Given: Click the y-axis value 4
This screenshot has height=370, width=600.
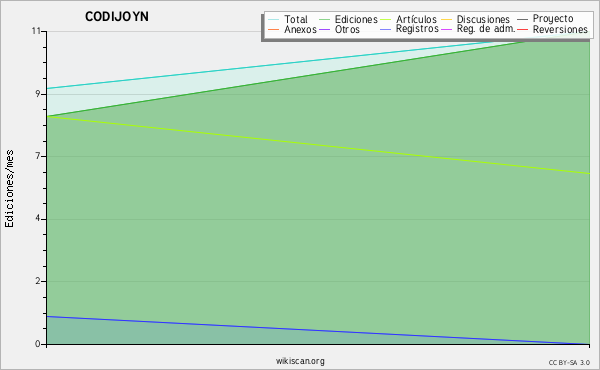Looking at the screenshot, I should [38, 219].
